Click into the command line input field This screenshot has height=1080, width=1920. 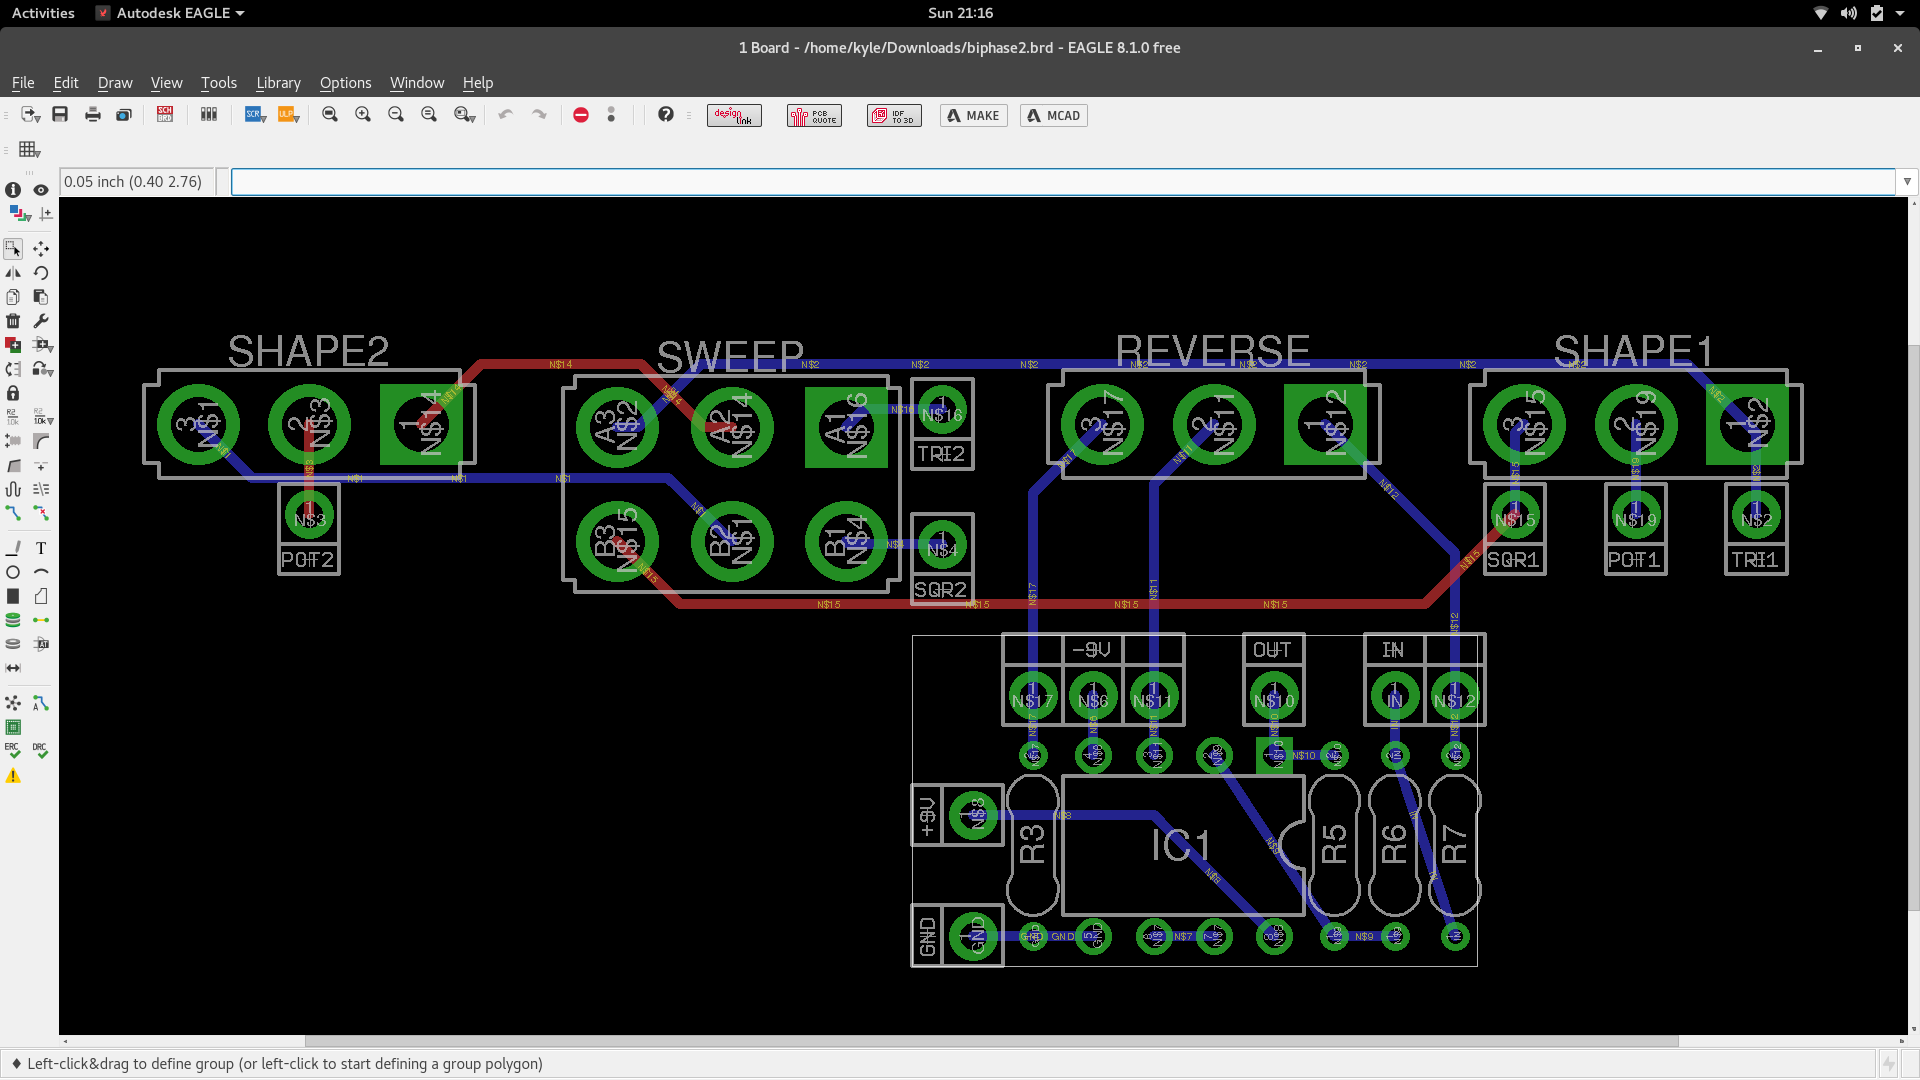pos(1062,182)
